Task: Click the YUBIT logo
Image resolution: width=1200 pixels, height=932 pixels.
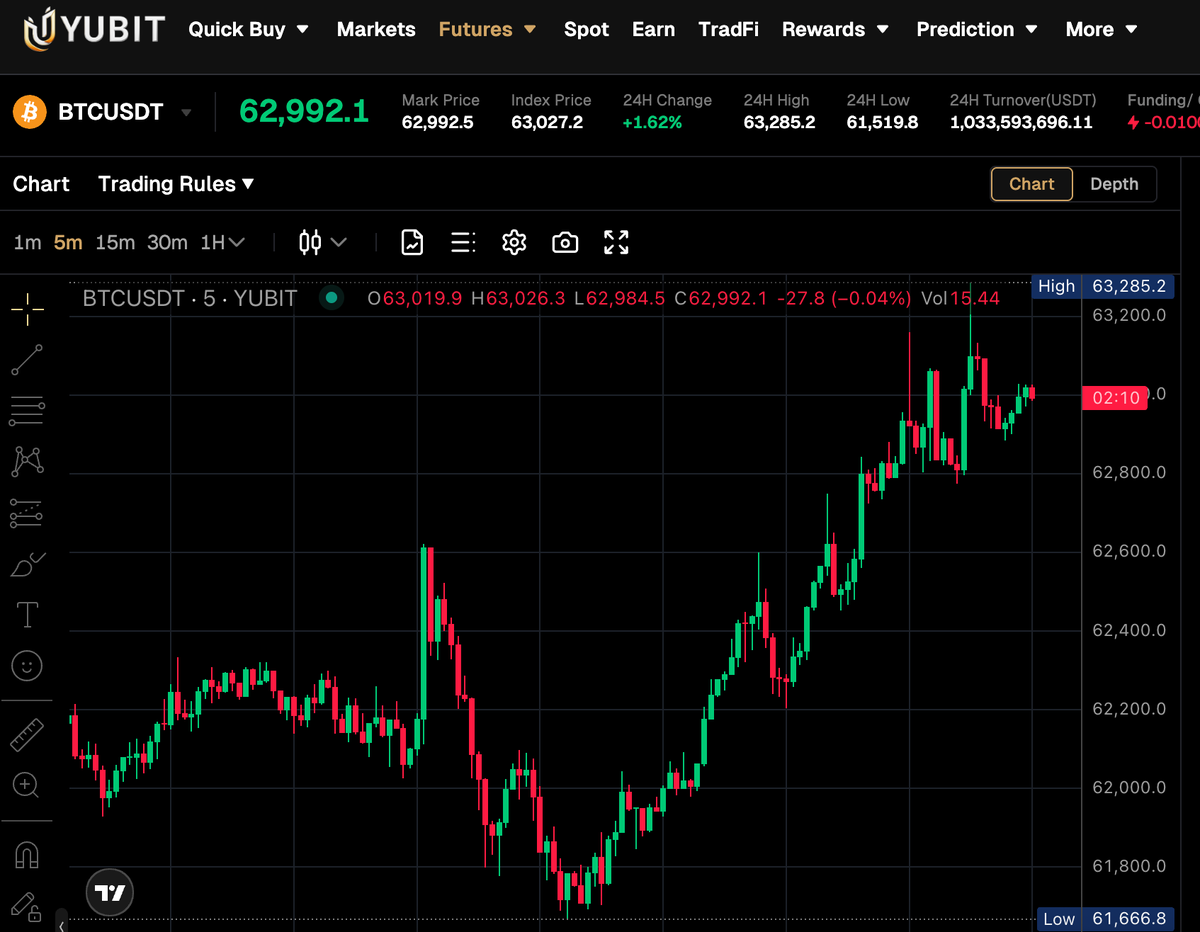Action: [x=94, y=29]
